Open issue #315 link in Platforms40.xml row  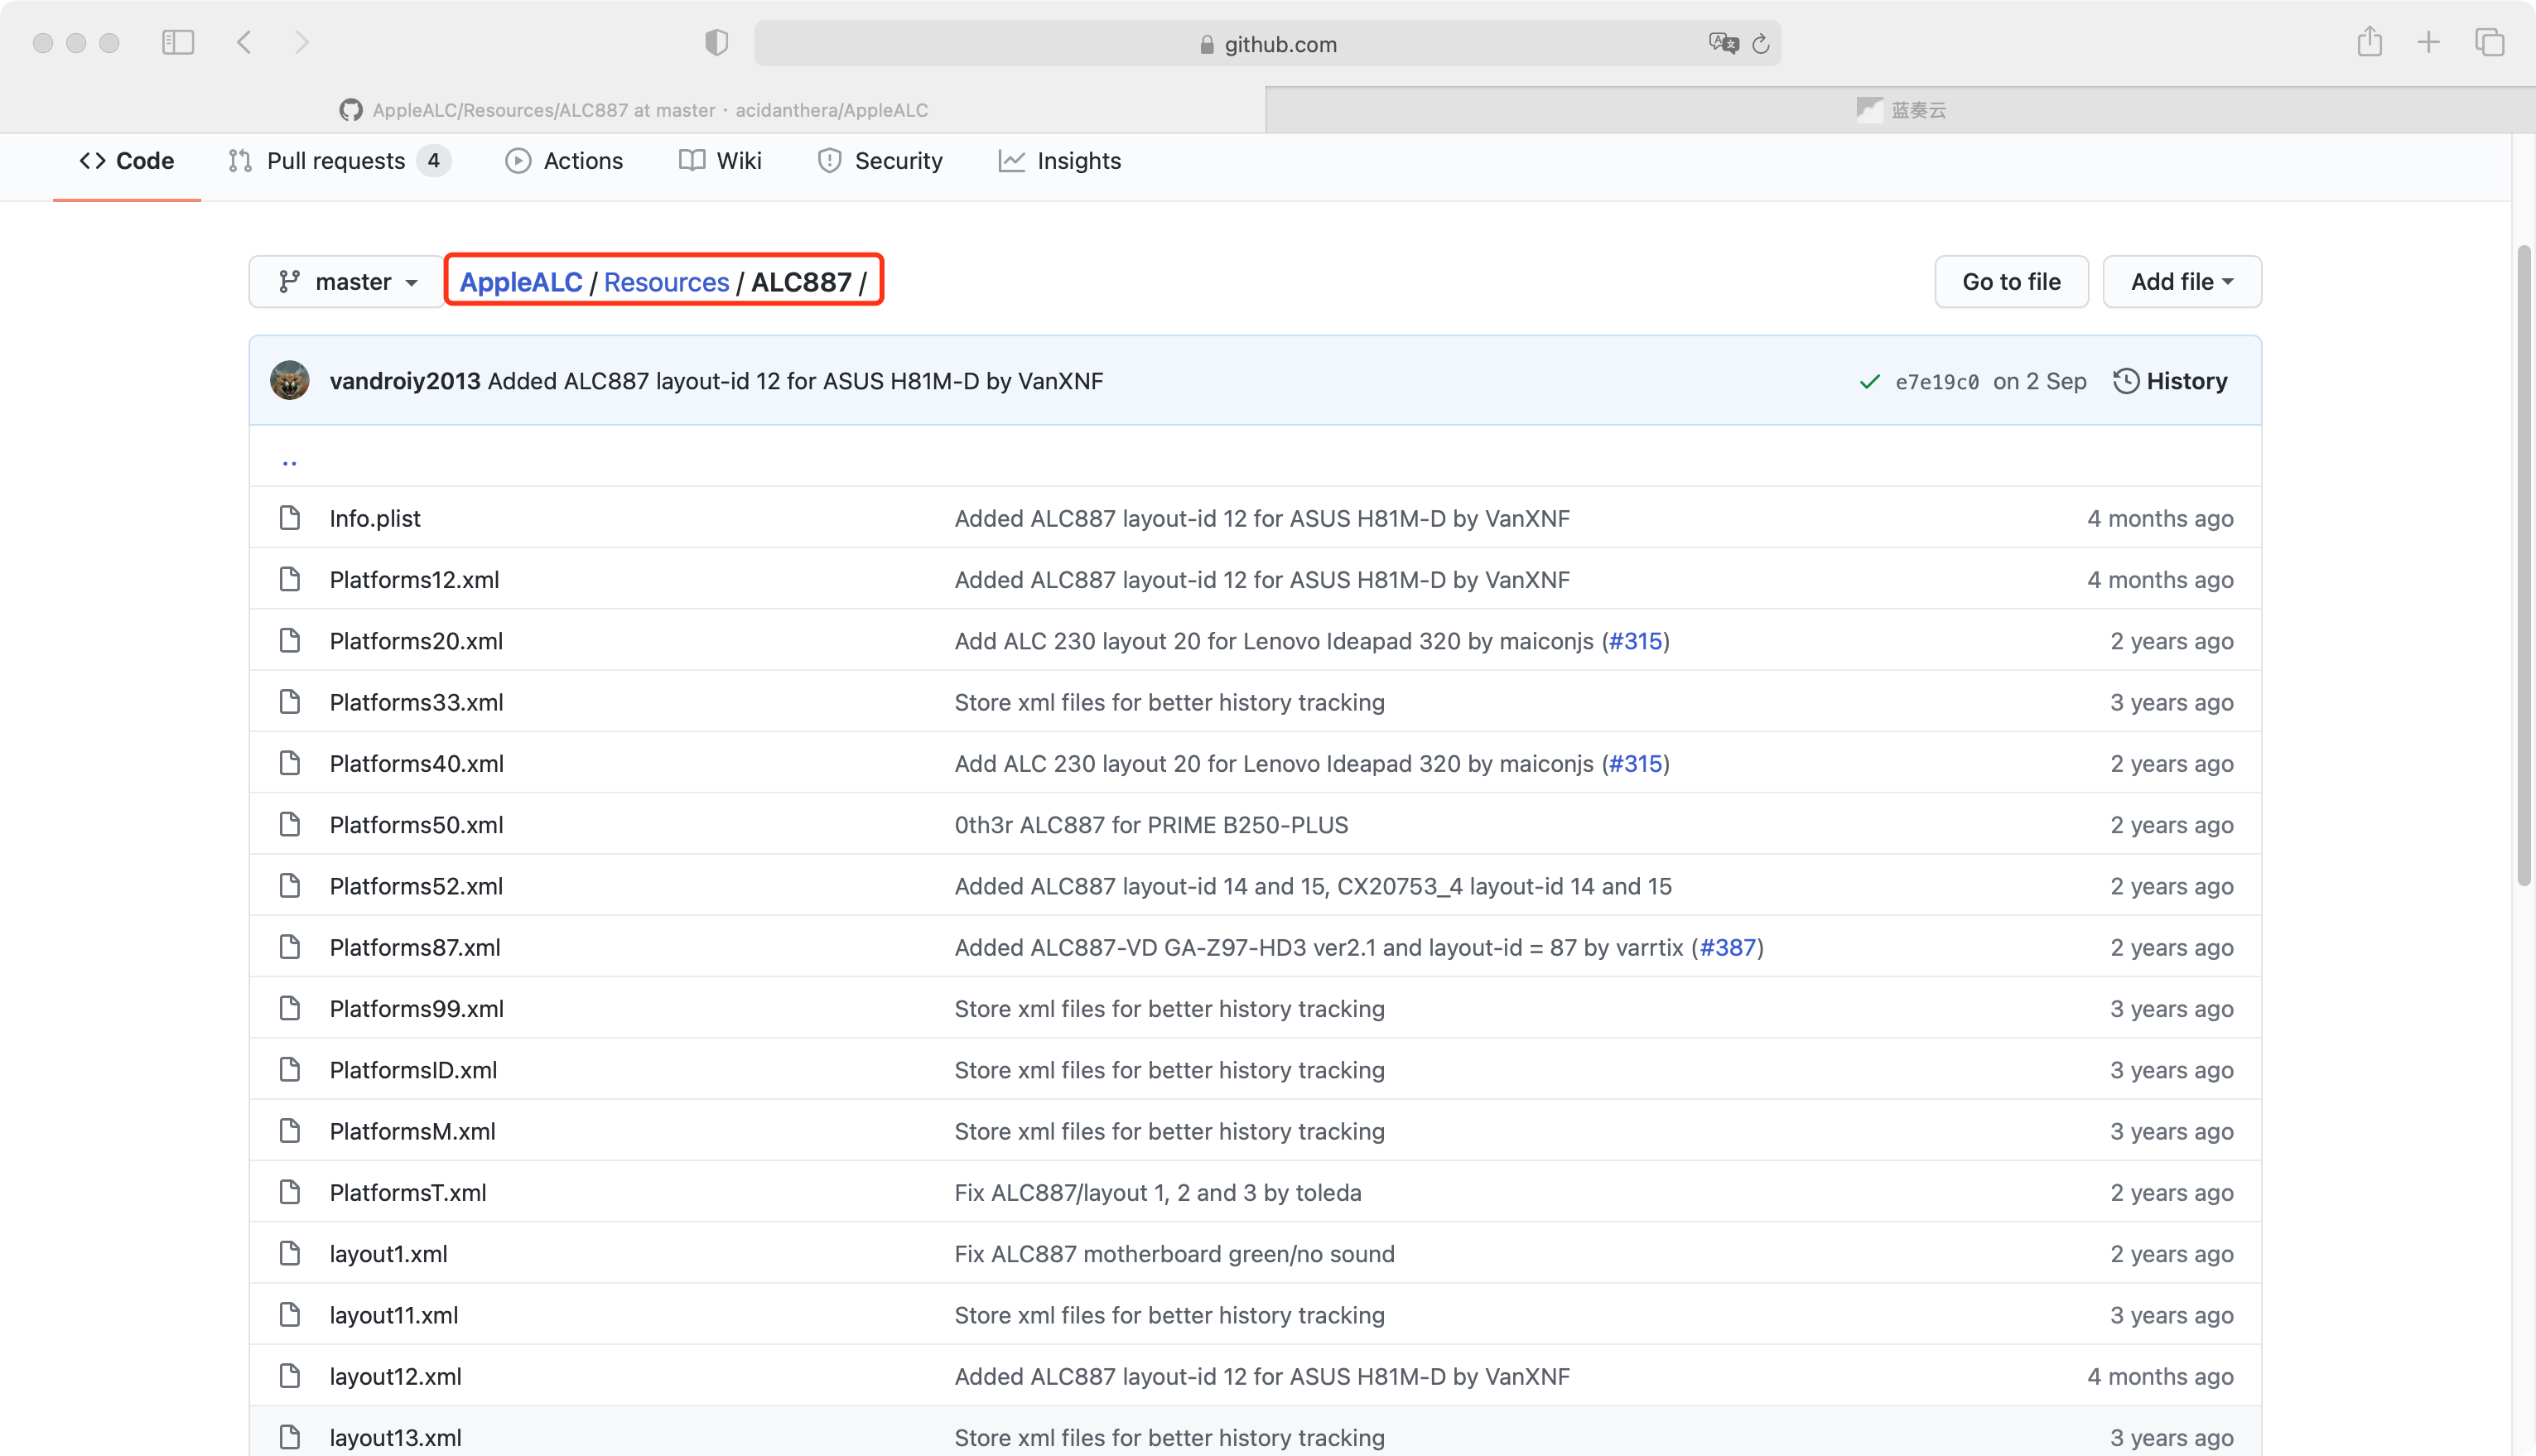[1635, 763]
